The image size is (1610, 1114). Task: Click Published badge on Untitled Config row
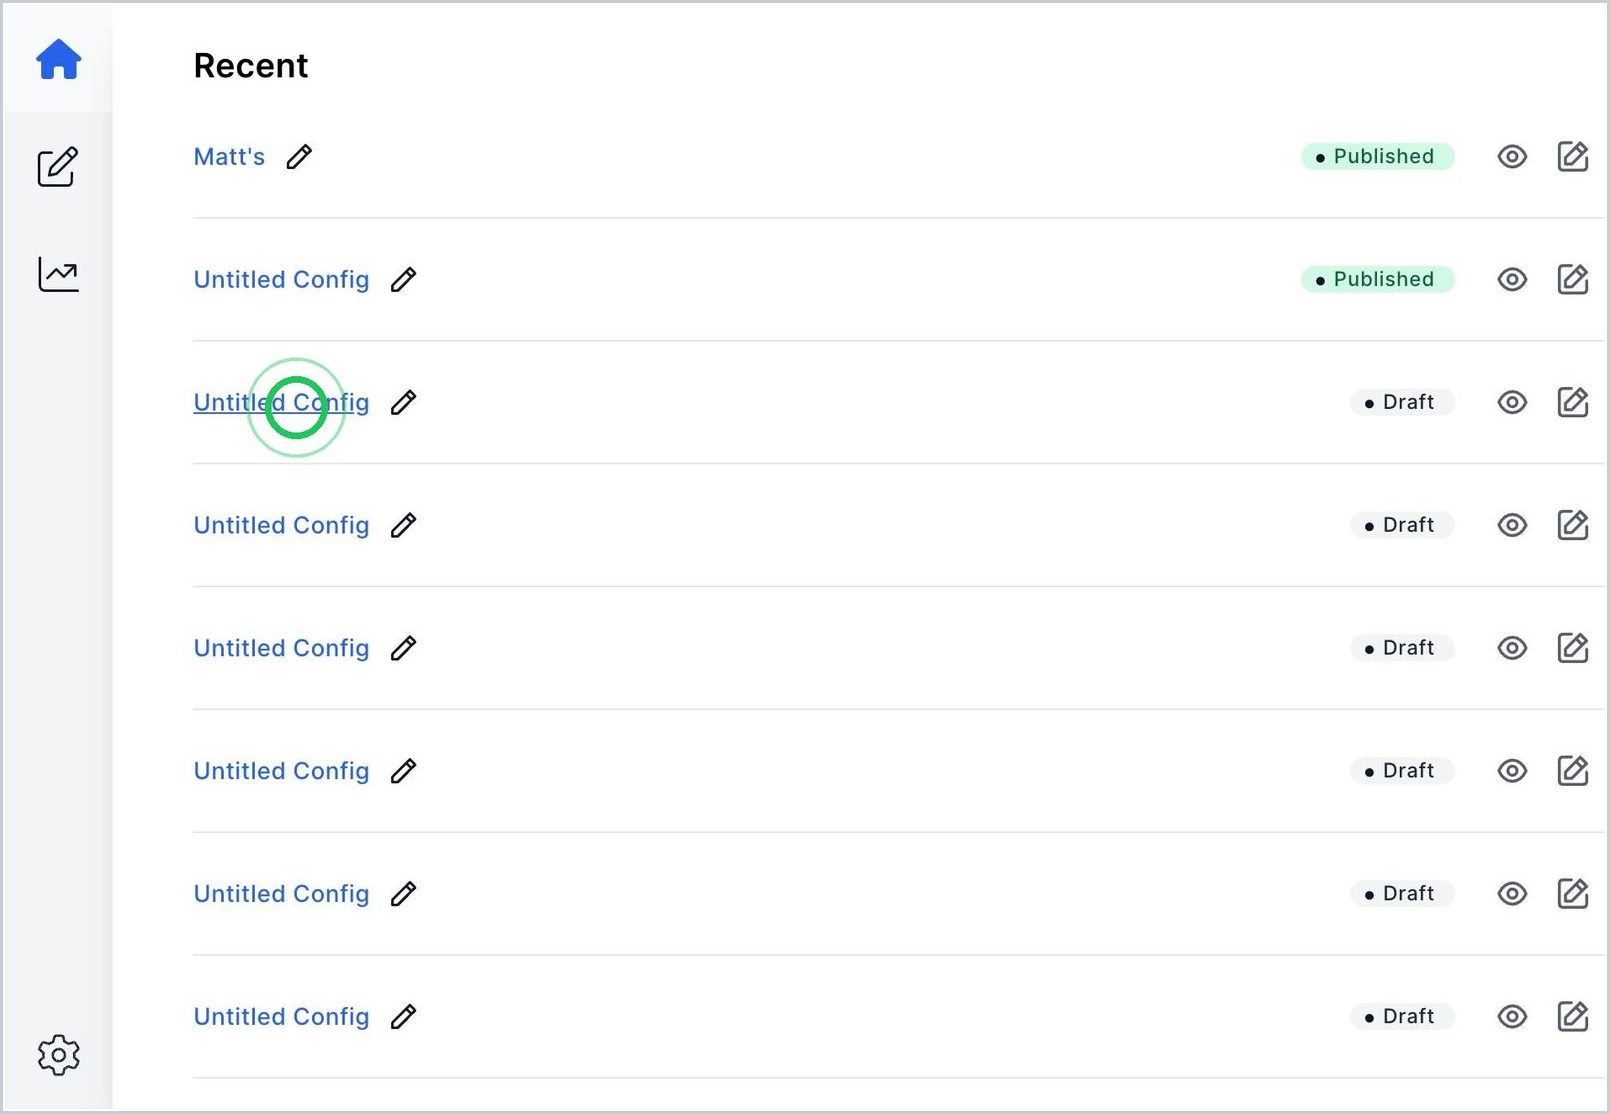(1377, 280)
